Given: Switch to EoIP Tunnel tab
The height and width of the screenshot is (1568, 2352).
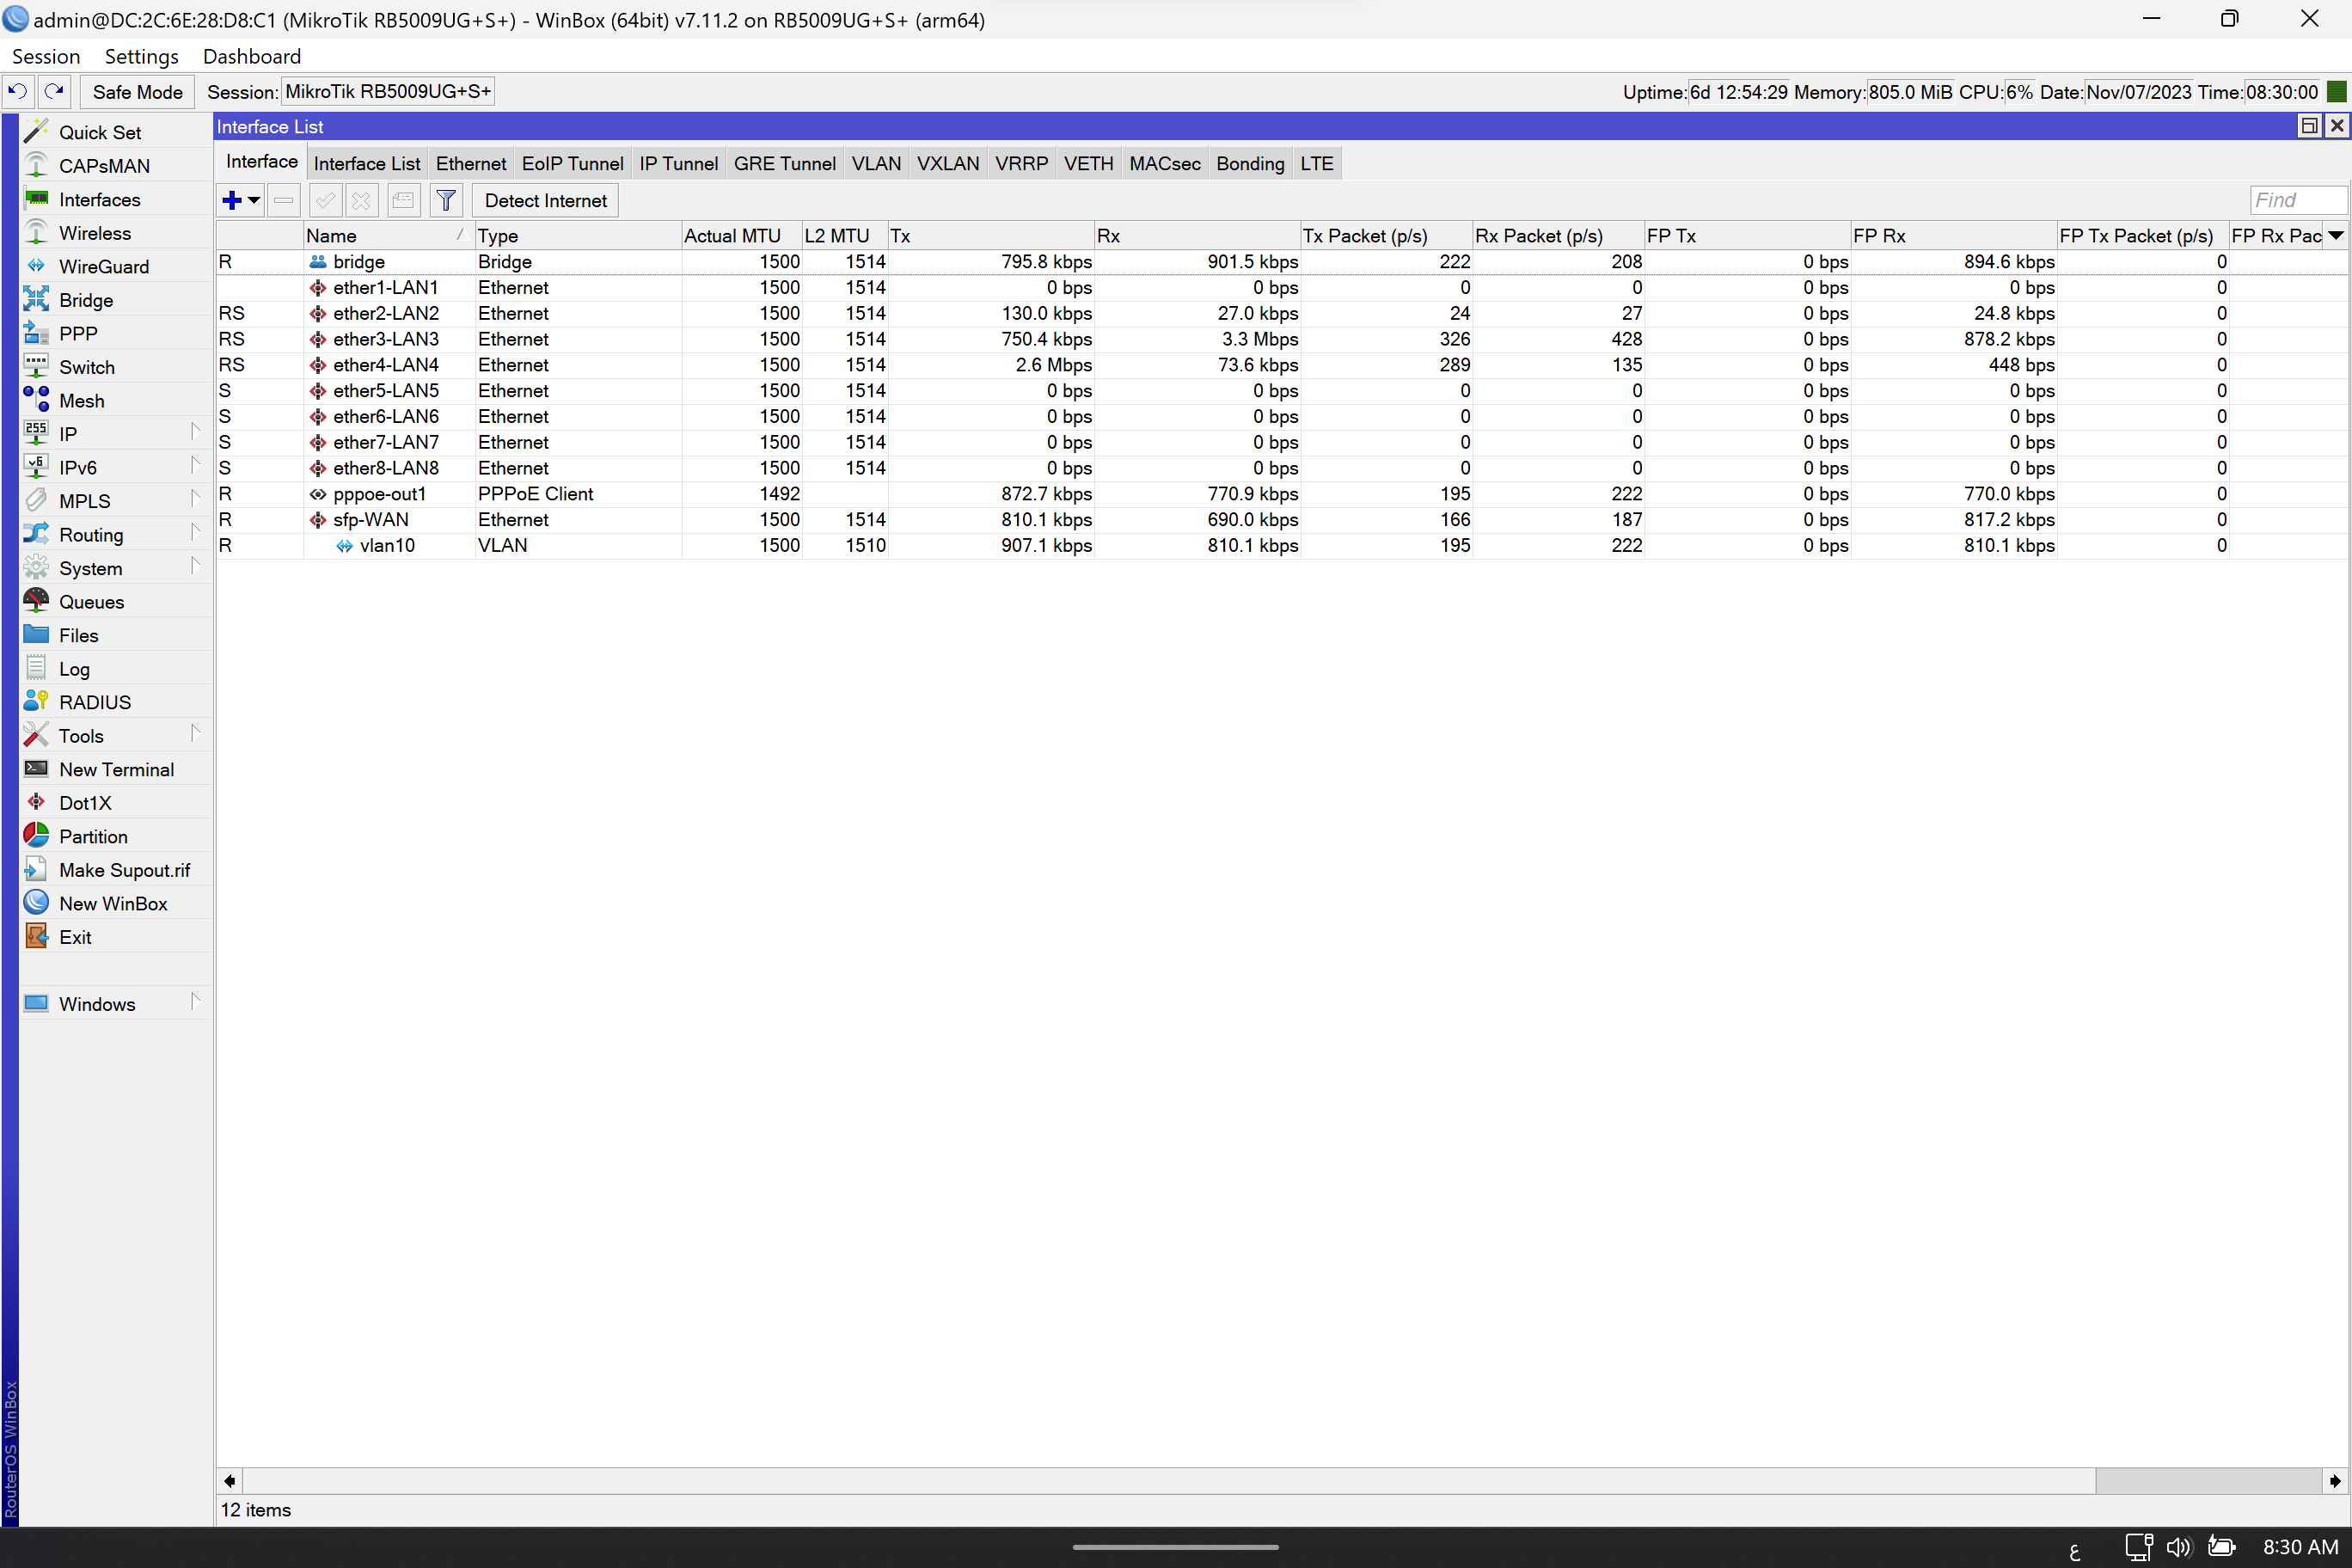Looking at the screenshot, I should point(572,163).
